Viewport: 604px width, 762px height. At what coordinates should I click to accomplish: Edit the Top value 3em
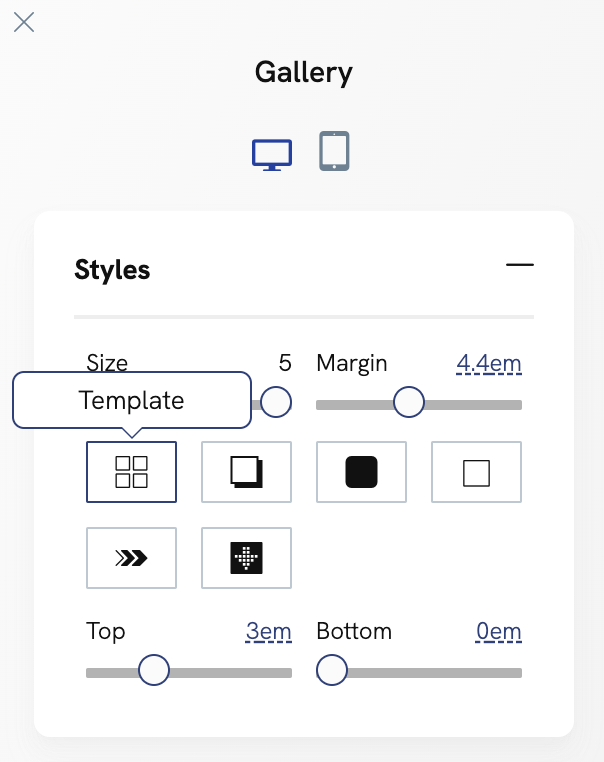pos(269,631)
